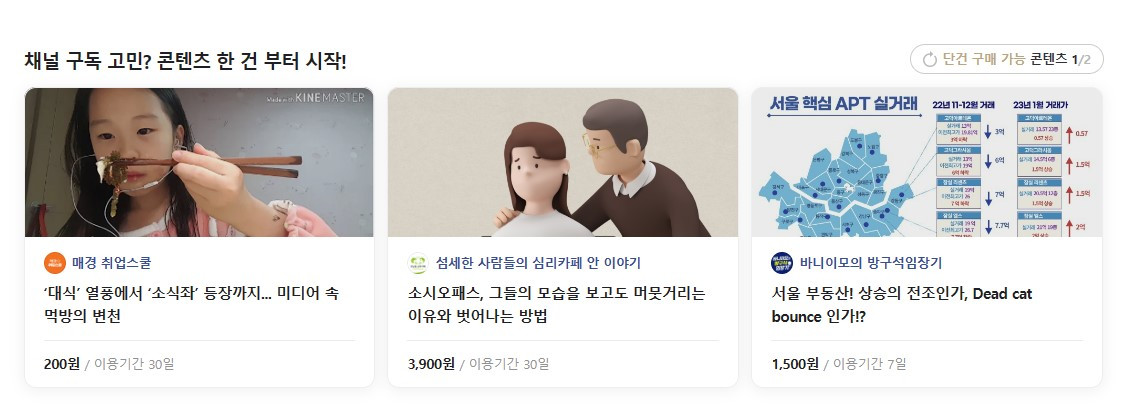Screen dimensions: 1125x417
Task: Open the 서울 핵심 APT 실거래 map thumbnail
Action: point(927,162)
